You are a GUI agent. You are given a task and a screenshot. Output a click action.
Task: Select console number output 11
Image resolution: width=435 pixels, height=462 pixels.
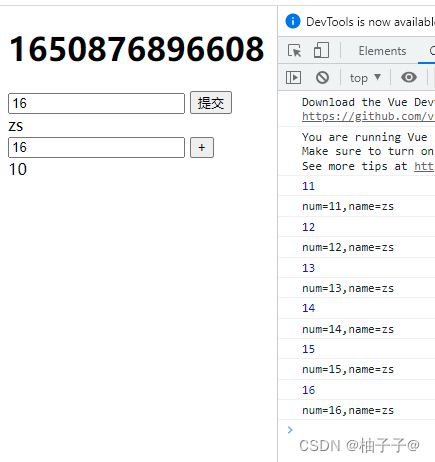308,186
